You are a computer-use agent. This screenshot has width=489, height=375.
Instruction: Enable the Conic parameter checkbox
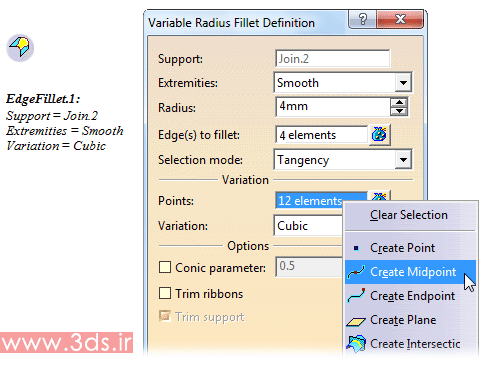(165, 267)
